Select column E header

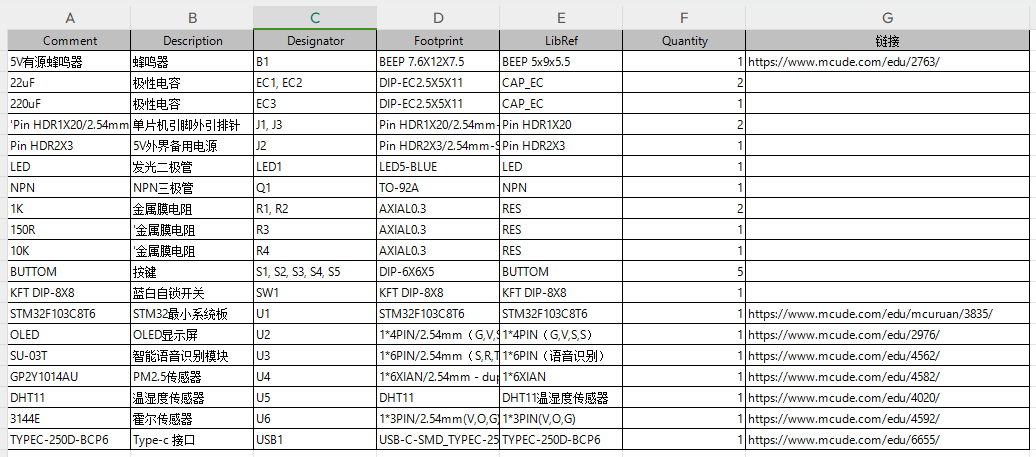coord(561,18)
